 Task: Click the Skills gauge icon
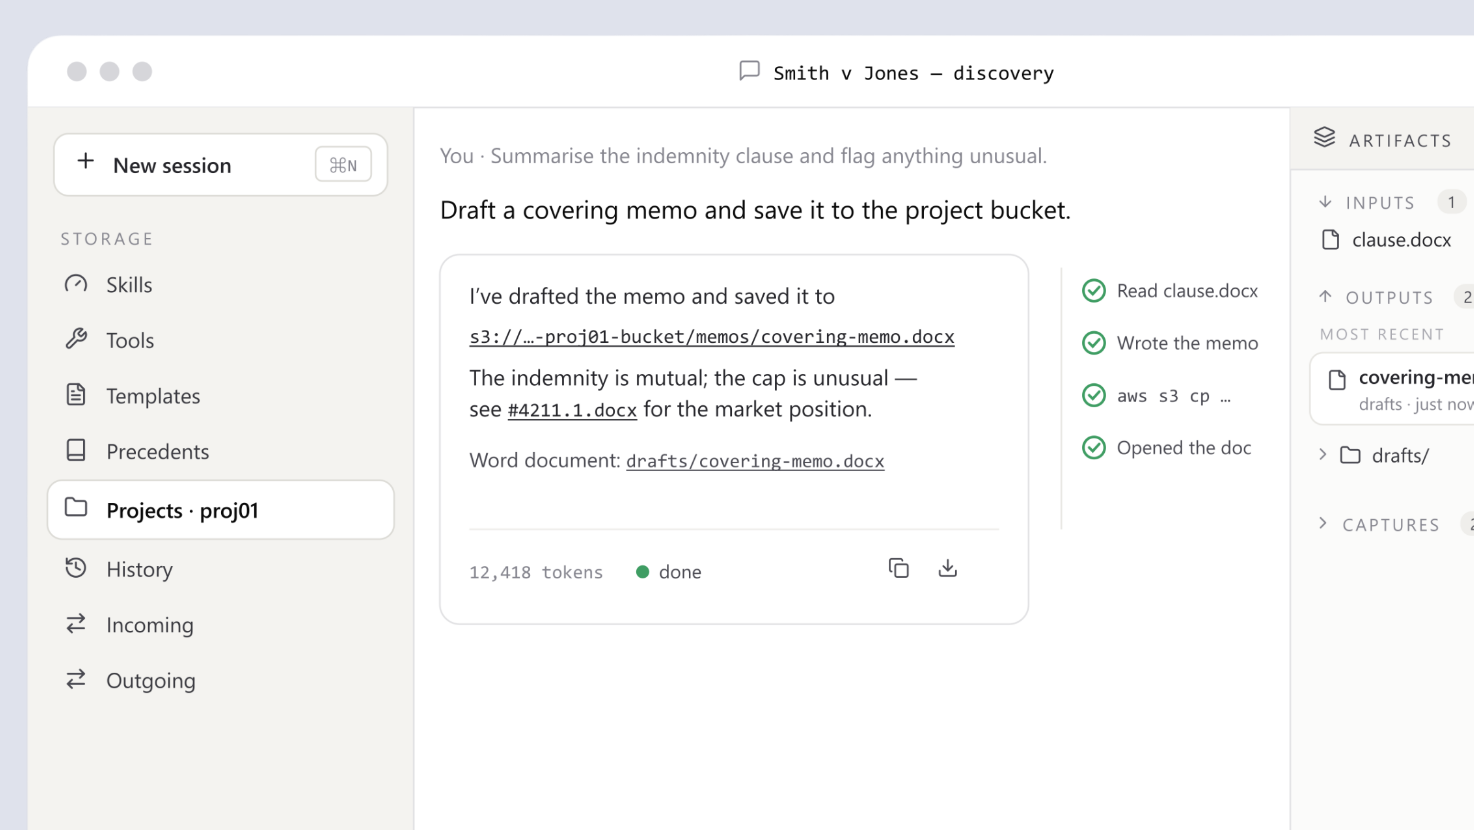coord(76,284)
